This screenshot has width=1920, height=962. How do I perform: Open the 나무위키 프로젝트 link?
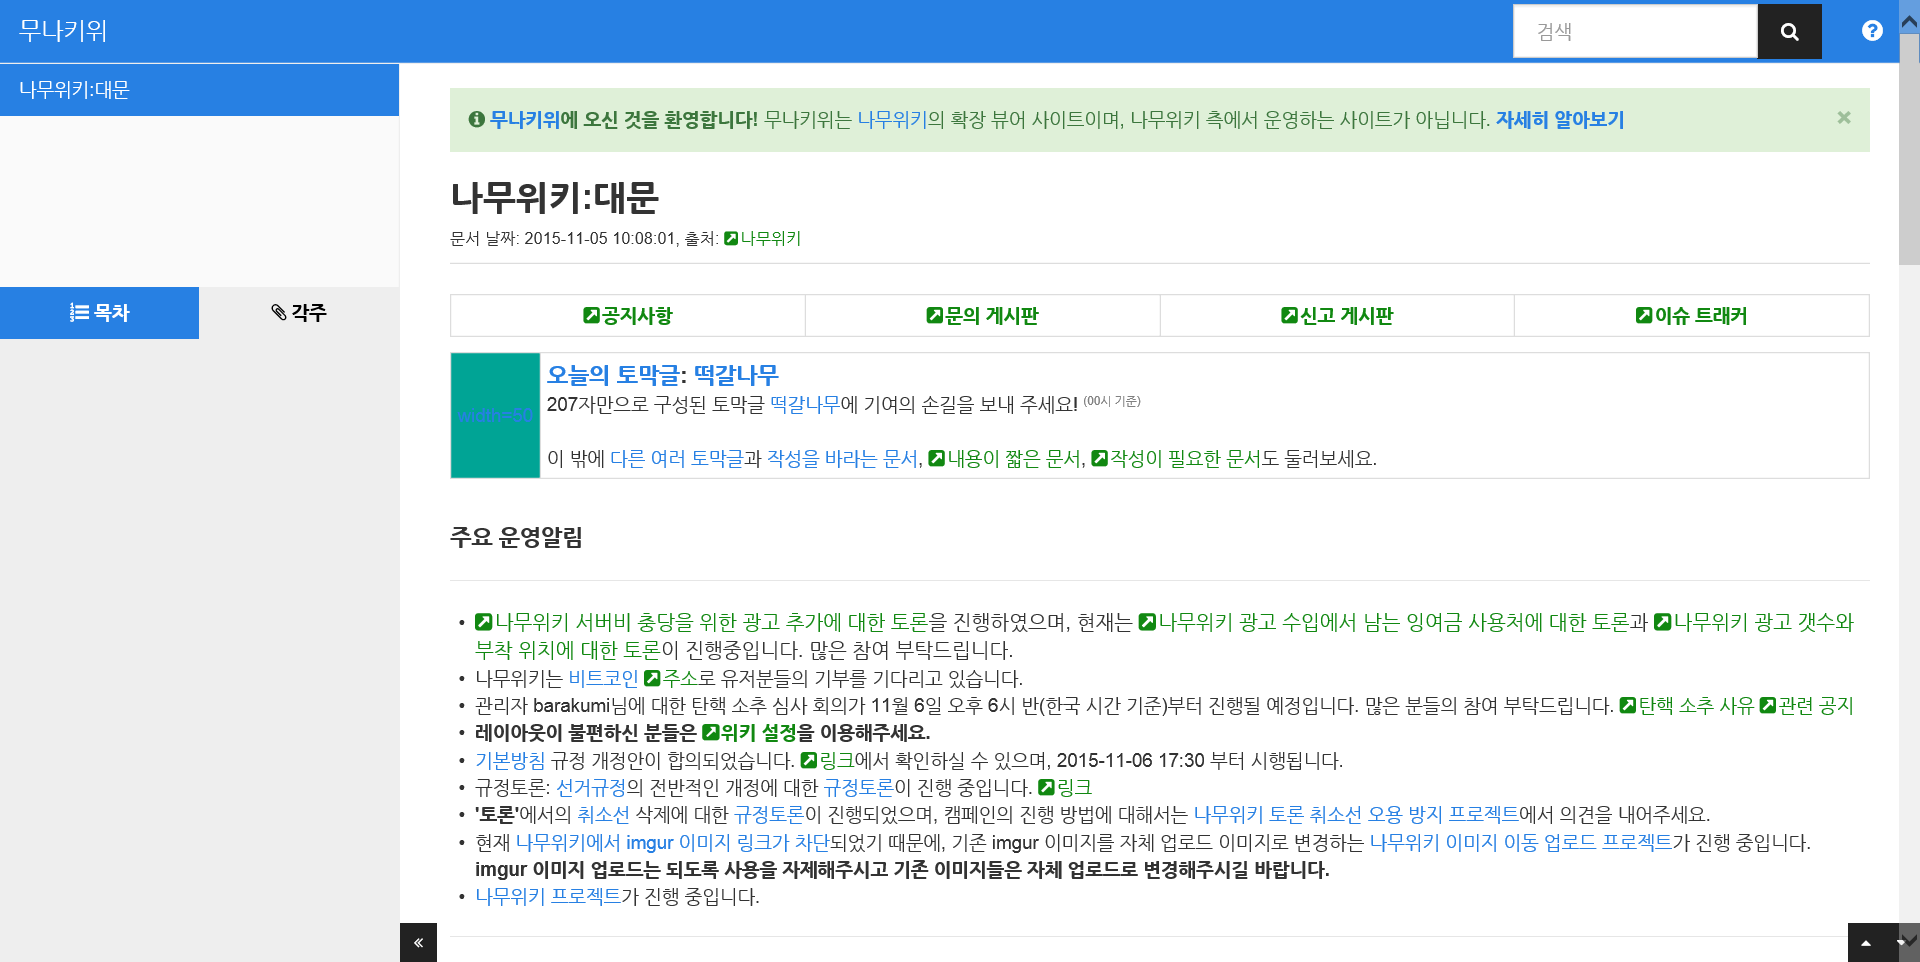pos(548,896)
